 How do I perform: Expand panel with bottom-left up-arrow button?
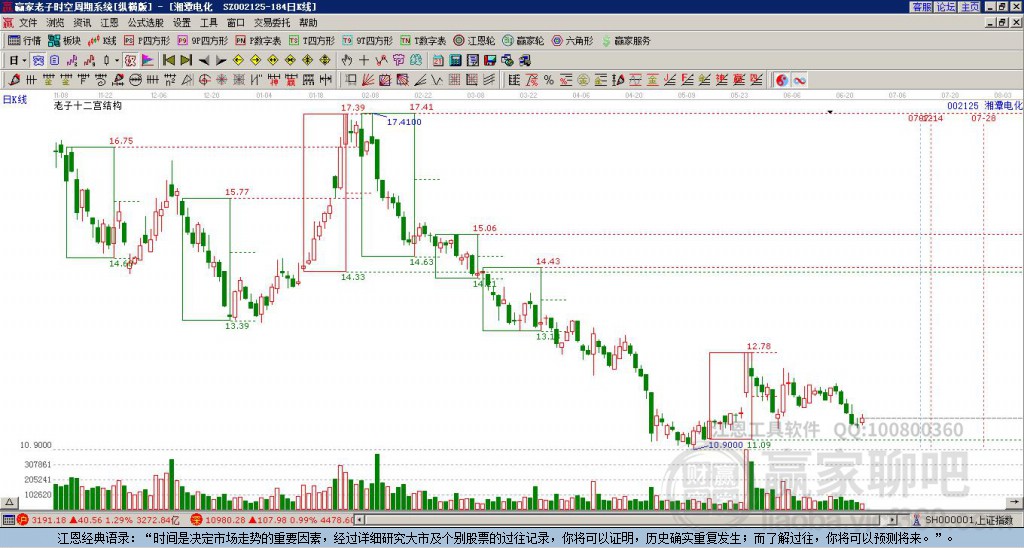[x=9, y=502]
